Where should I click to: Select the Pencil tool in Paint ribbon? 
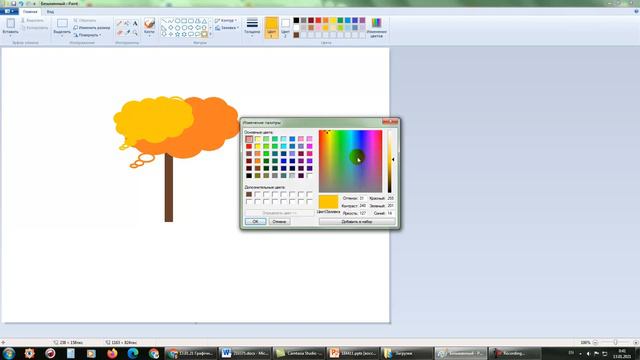pyautogui.click(x=119, y=23)
